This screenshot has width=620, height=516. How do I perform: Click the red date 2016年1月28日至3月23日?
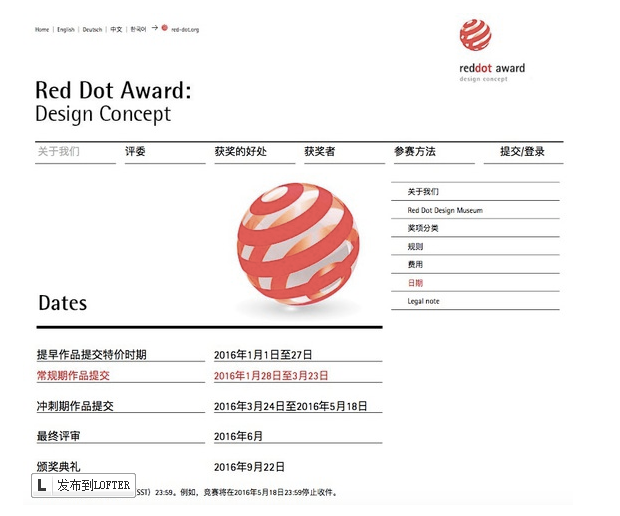pos(271,376)
